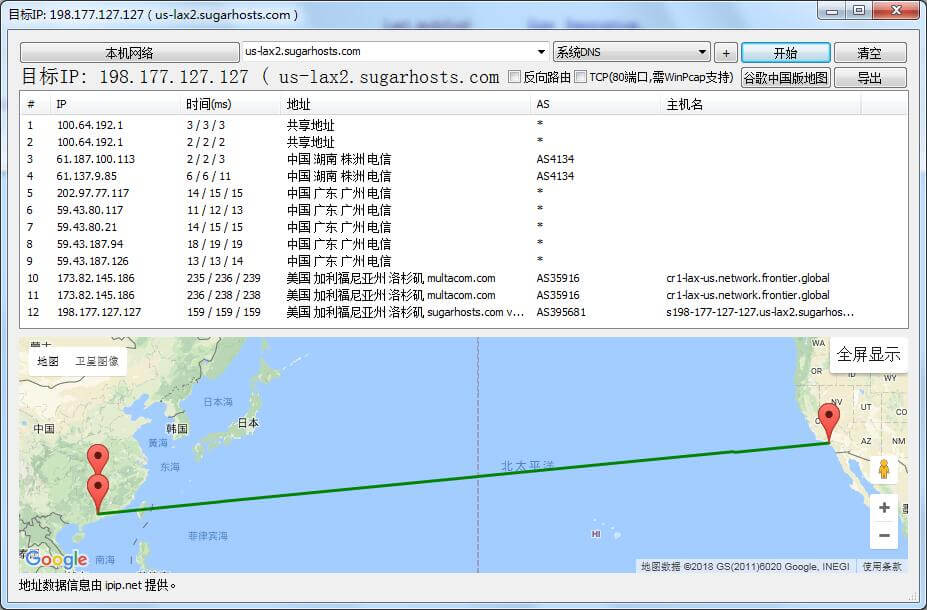Click the 本机网络 button
Viewport: 927px width, 610px height.
pos(129,53)
